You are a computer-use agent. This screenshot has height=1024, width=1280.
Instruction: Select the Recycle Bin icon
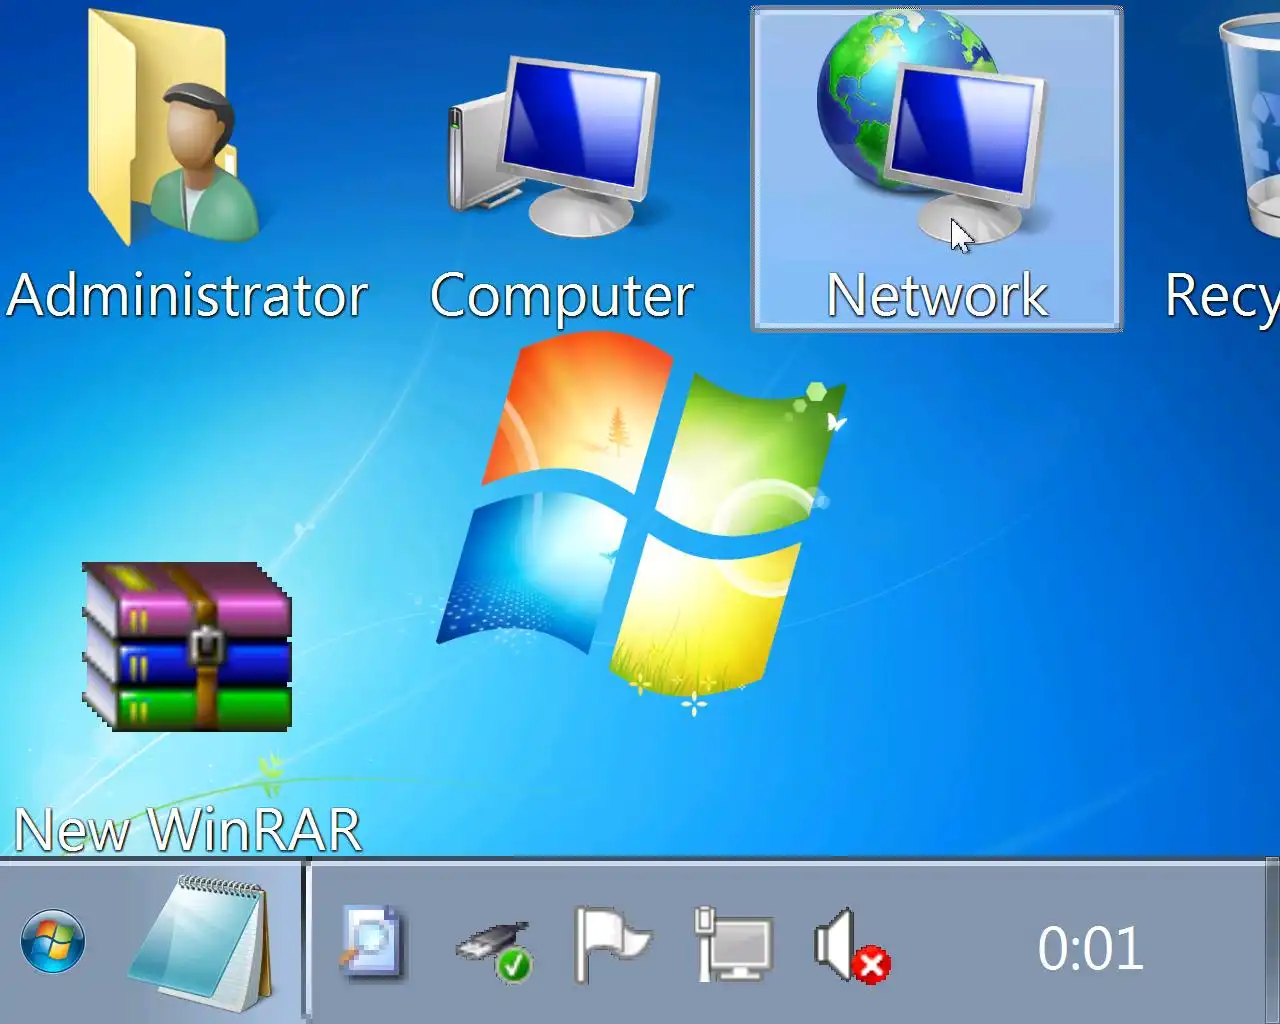click(1250, 125)
